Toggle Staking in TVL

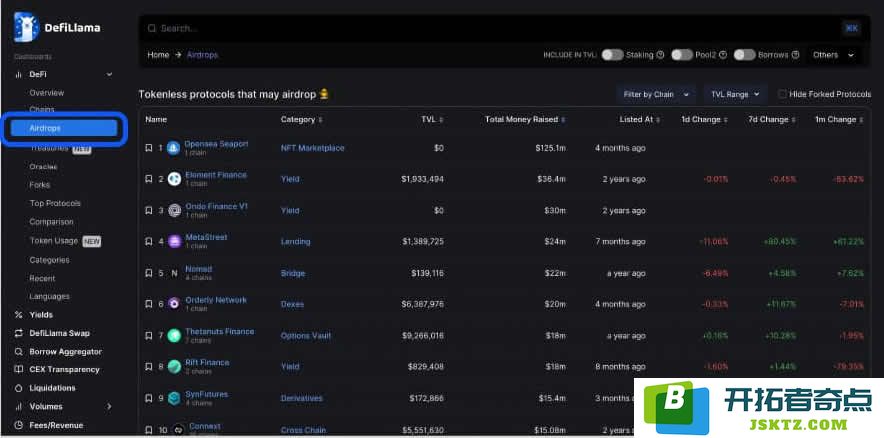click(612, 55)
